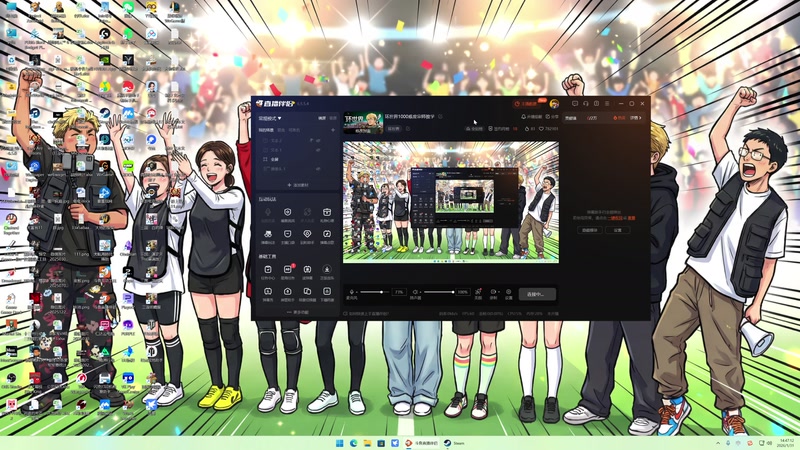Click the help question link in status bar
This screenshot has height=450, width=800.
point(367,313)
